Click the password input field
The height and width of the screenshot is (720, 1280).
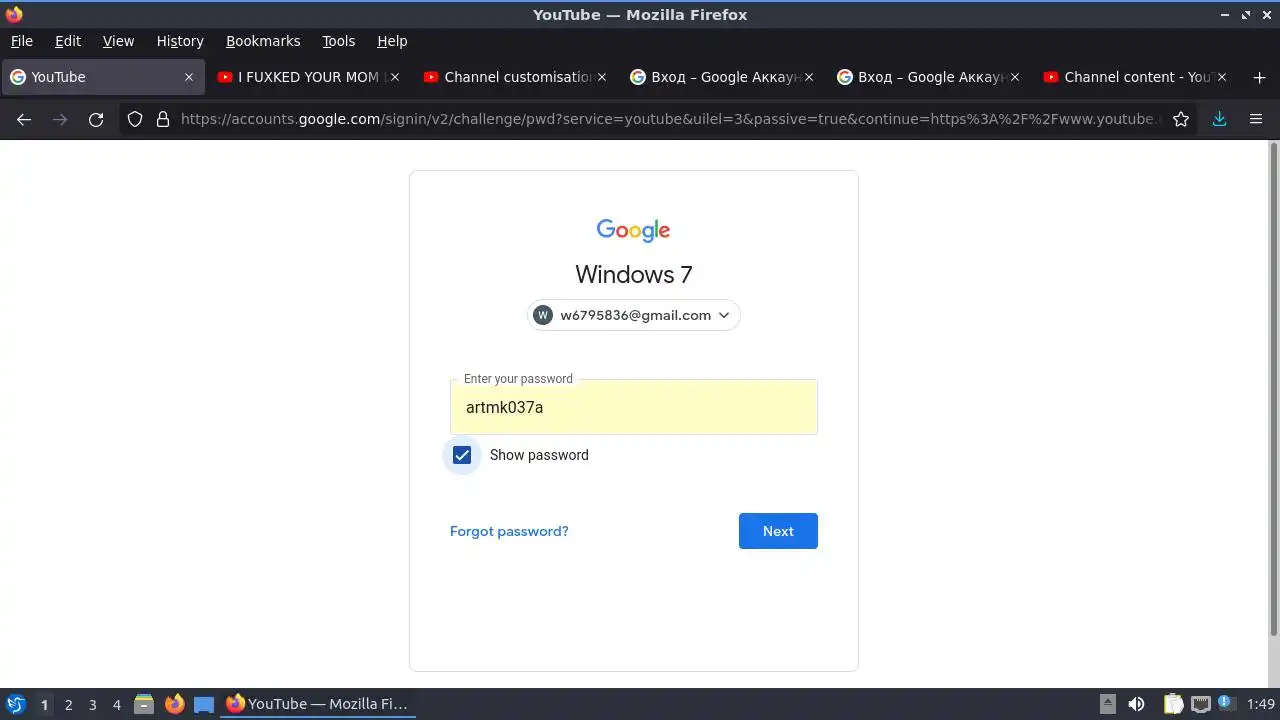pyautogui.click(x=634, y=407)
